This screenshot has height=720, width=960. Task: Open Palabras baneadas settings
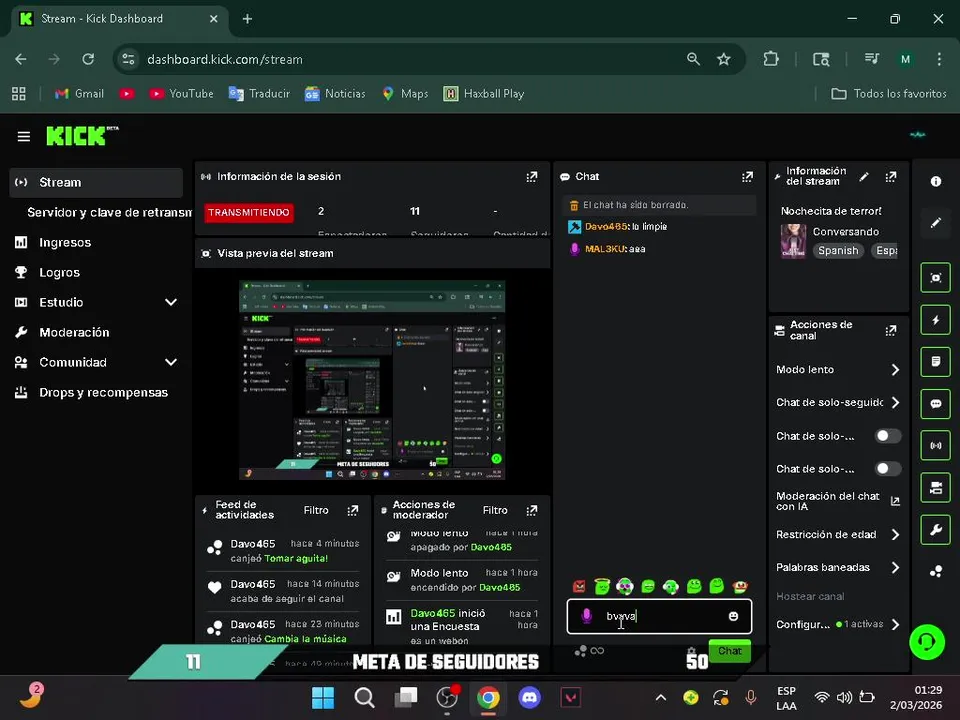(837, 568)
